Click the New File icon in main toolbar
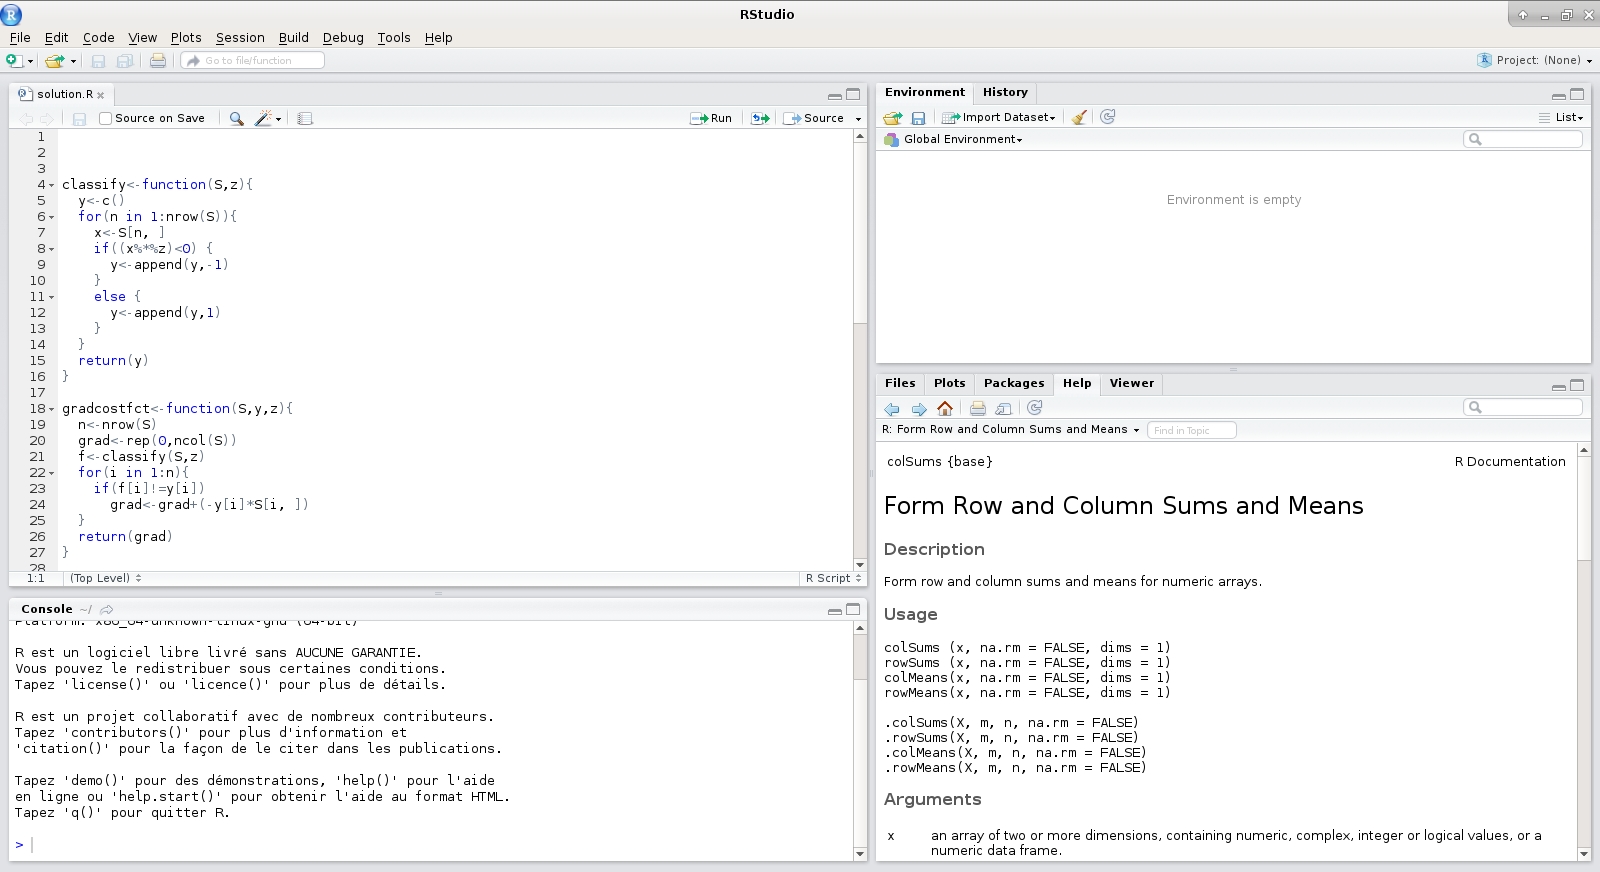 [13, 61]
